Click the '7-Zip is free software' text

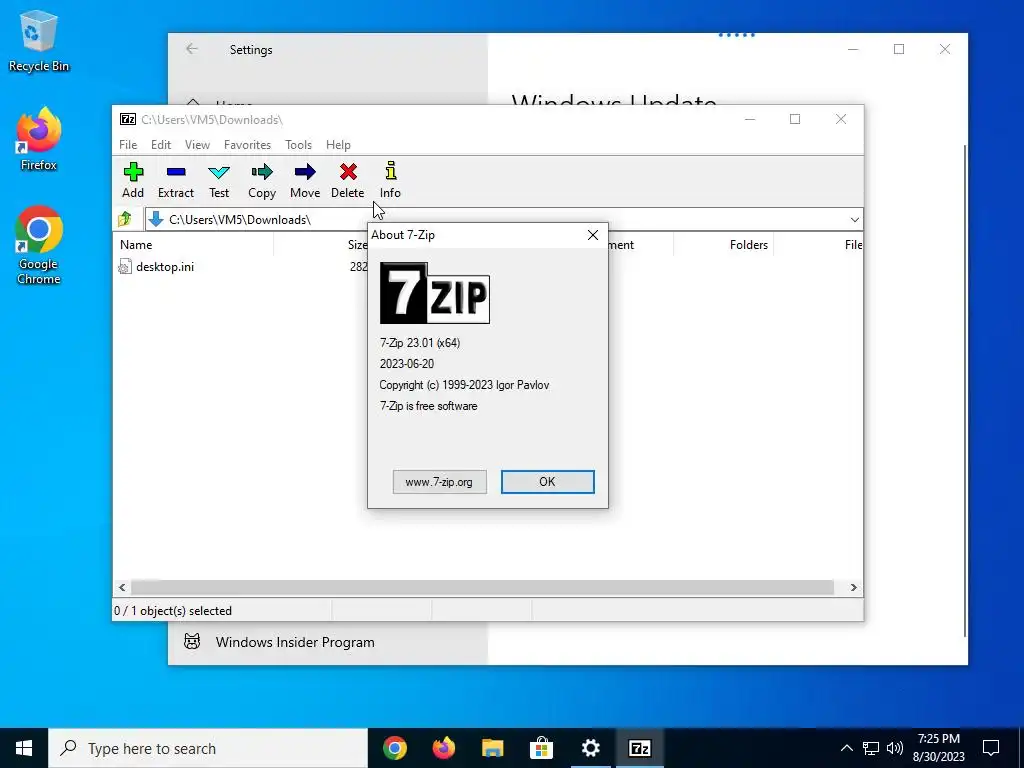coord(428,406)
